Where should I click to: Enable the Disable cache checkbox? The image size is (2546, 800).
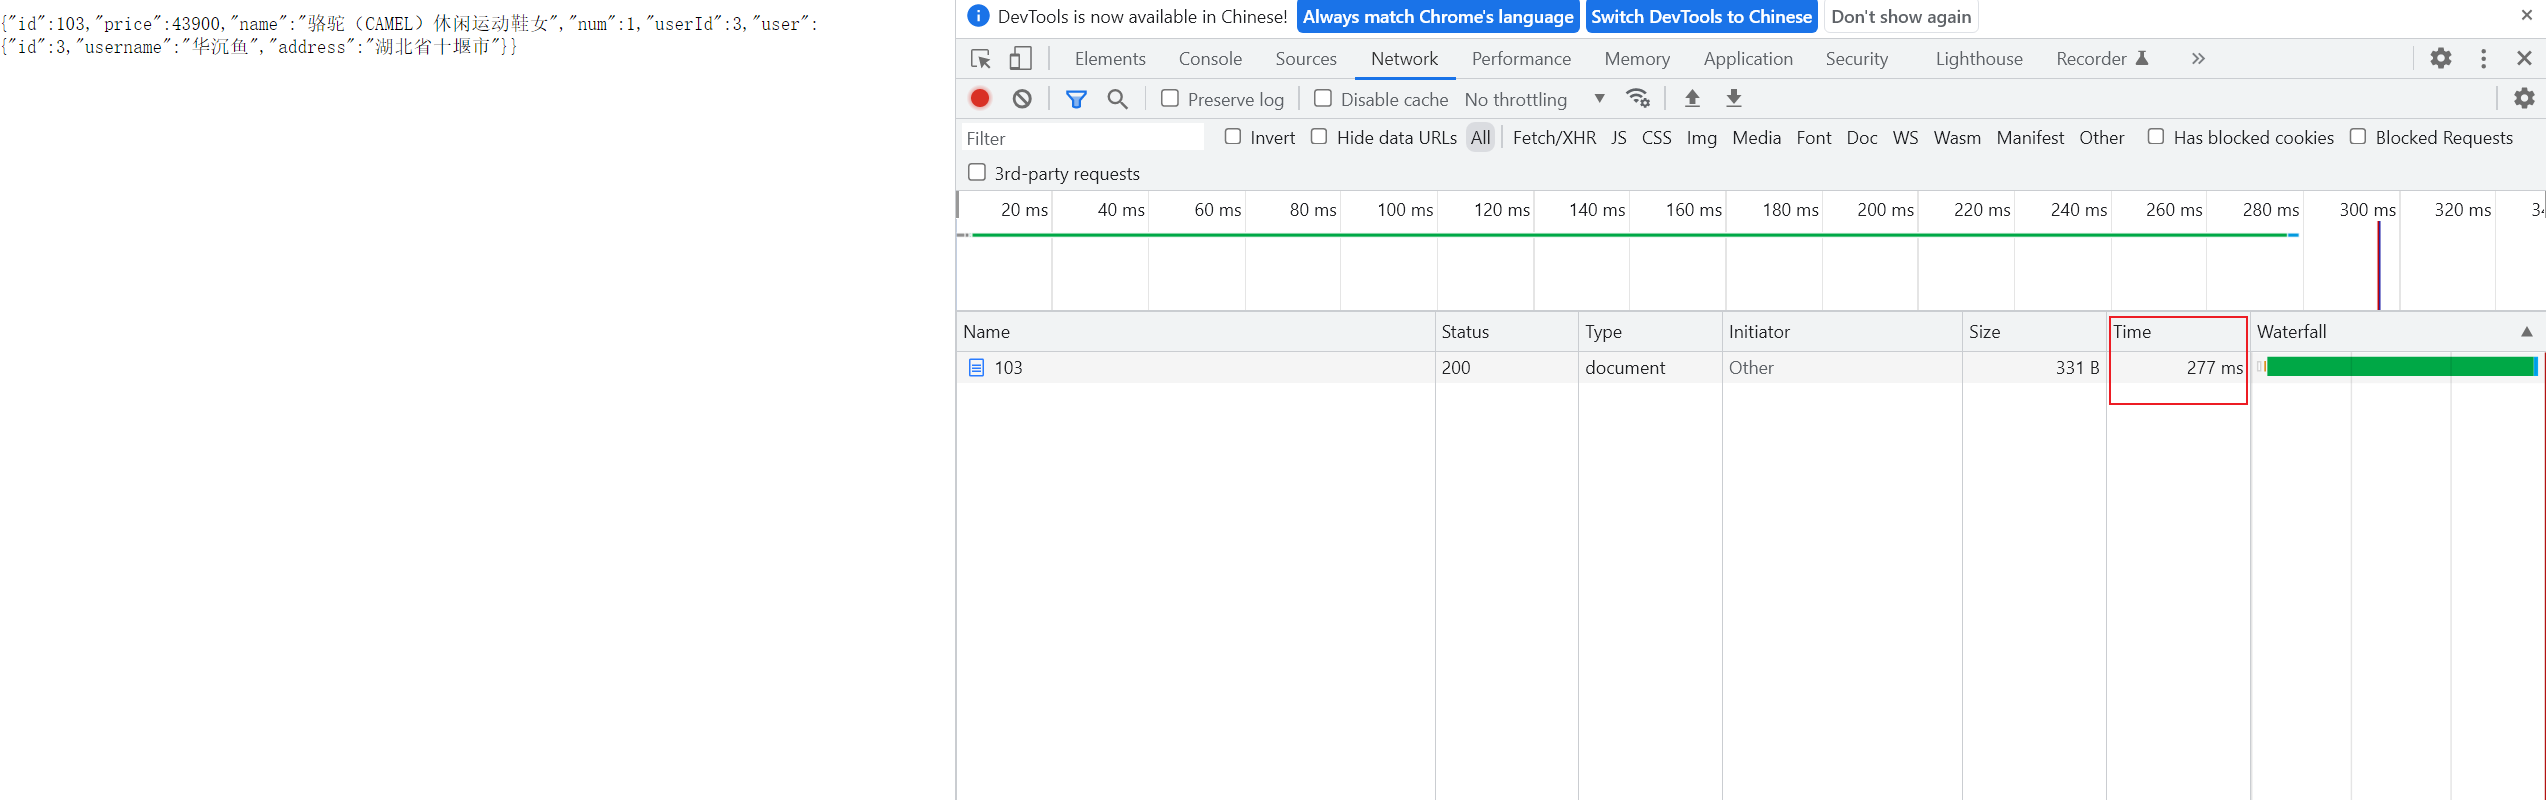coord(1323,98)
